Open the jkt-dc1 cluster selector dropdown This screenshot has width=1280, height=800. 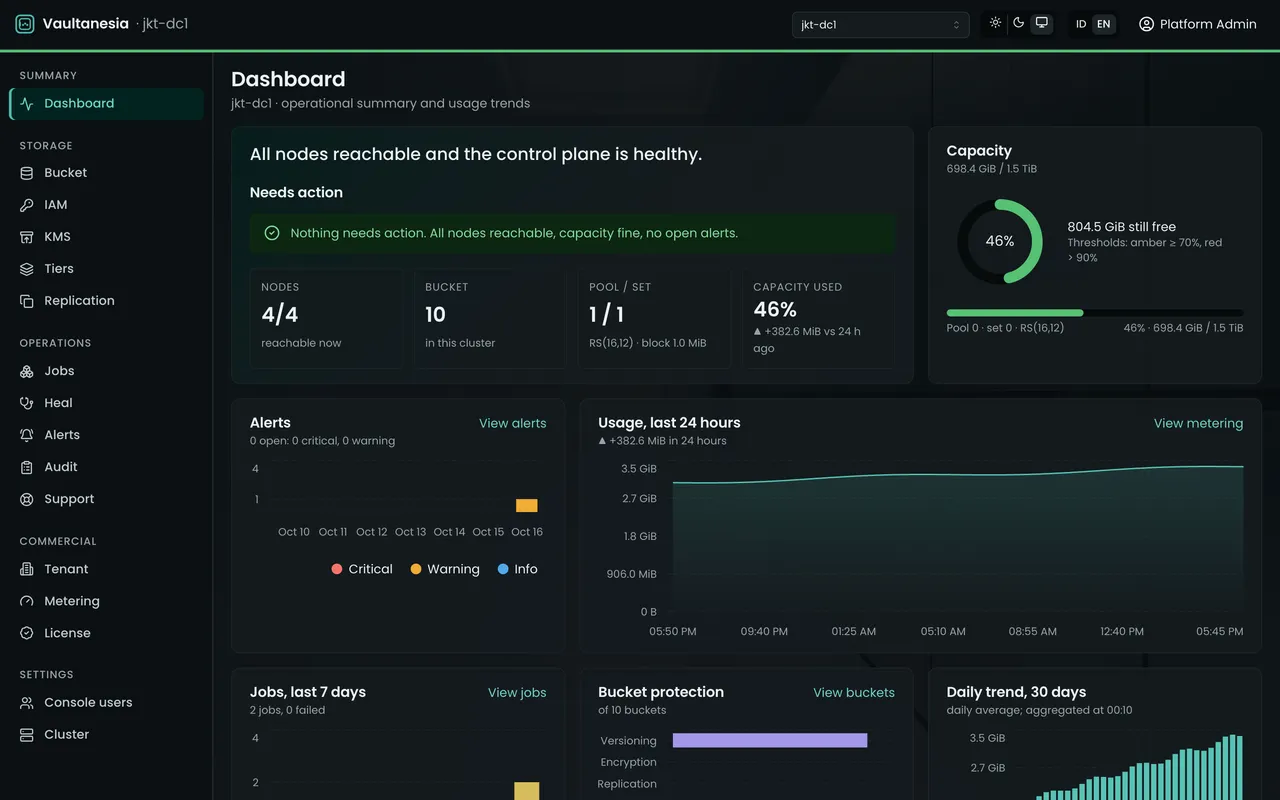880,25
